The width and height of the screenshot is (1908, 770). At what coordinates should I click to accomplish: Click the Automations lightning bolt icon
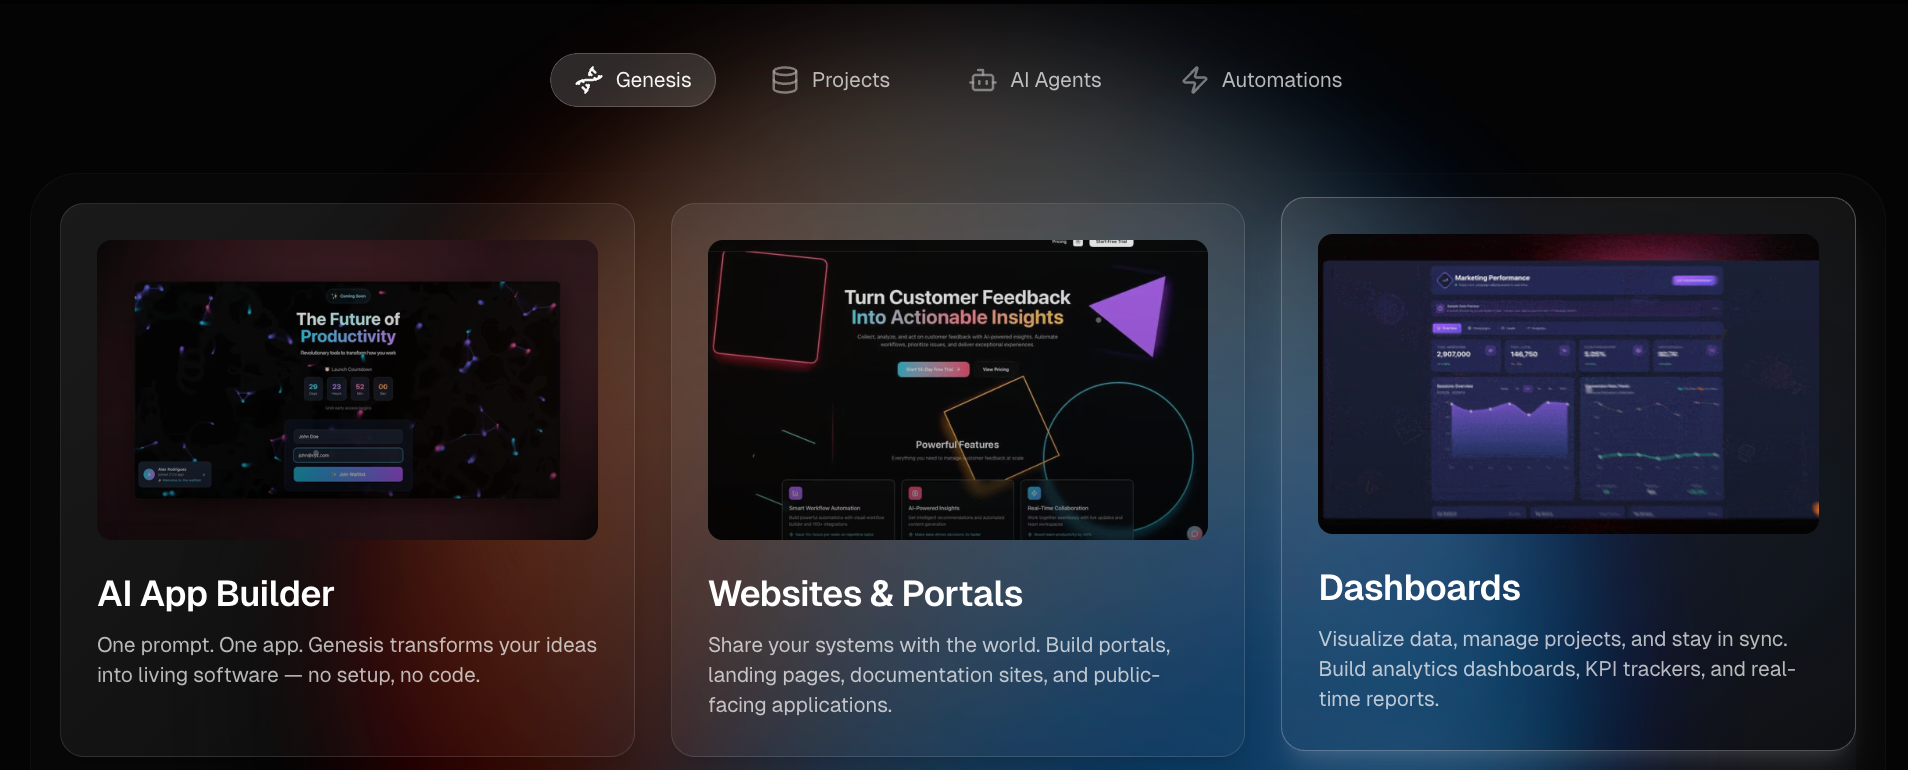1195,80
